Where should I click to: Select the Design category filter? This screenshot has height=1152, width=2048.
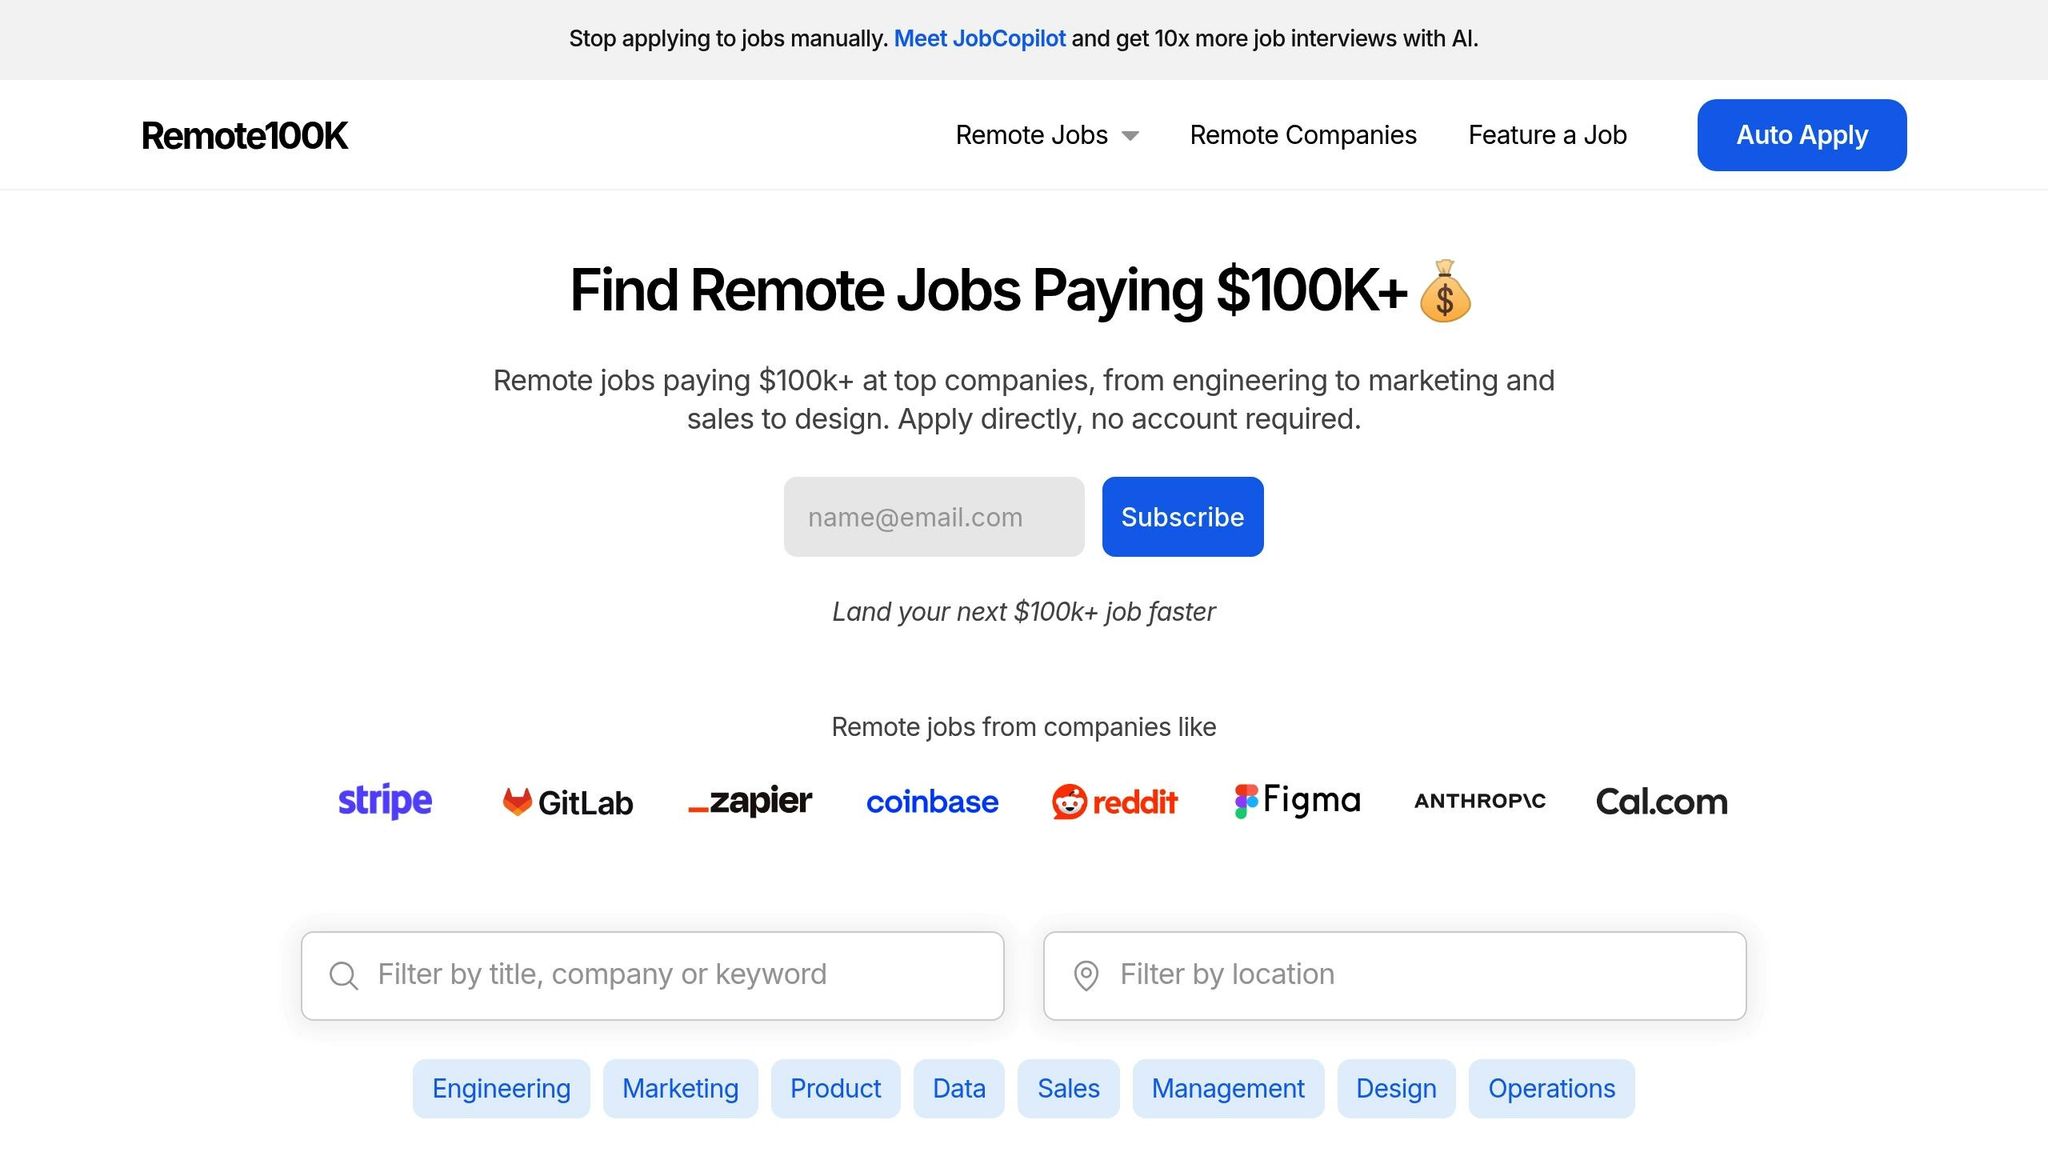[x=1396, y=1088]
